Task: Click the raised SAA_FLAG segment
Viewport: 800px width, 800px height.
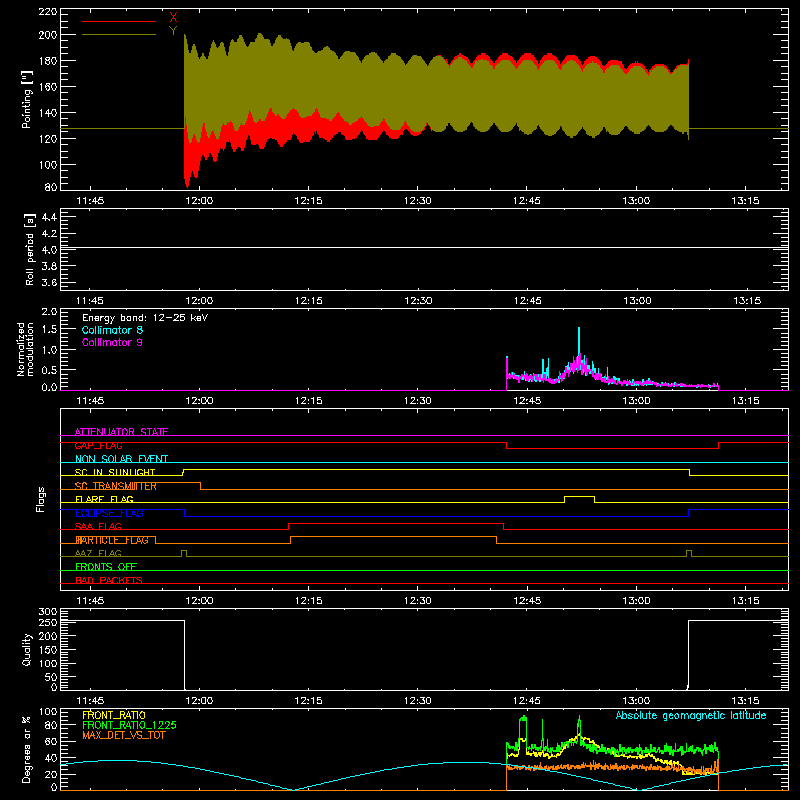Action: click(x=396, y=523)
